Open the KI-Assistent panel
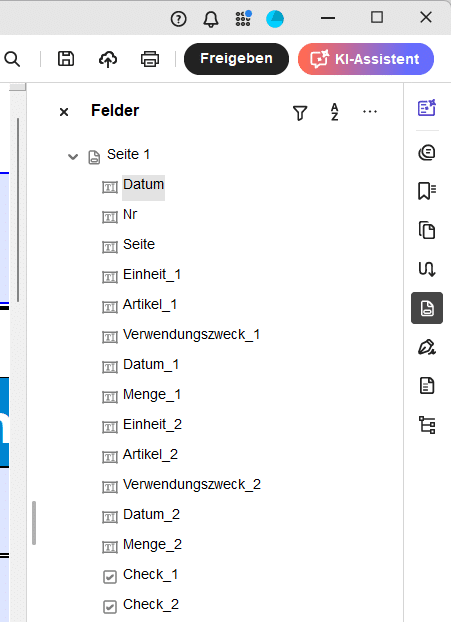Screen dimensions: 451x622 (366, 59)
